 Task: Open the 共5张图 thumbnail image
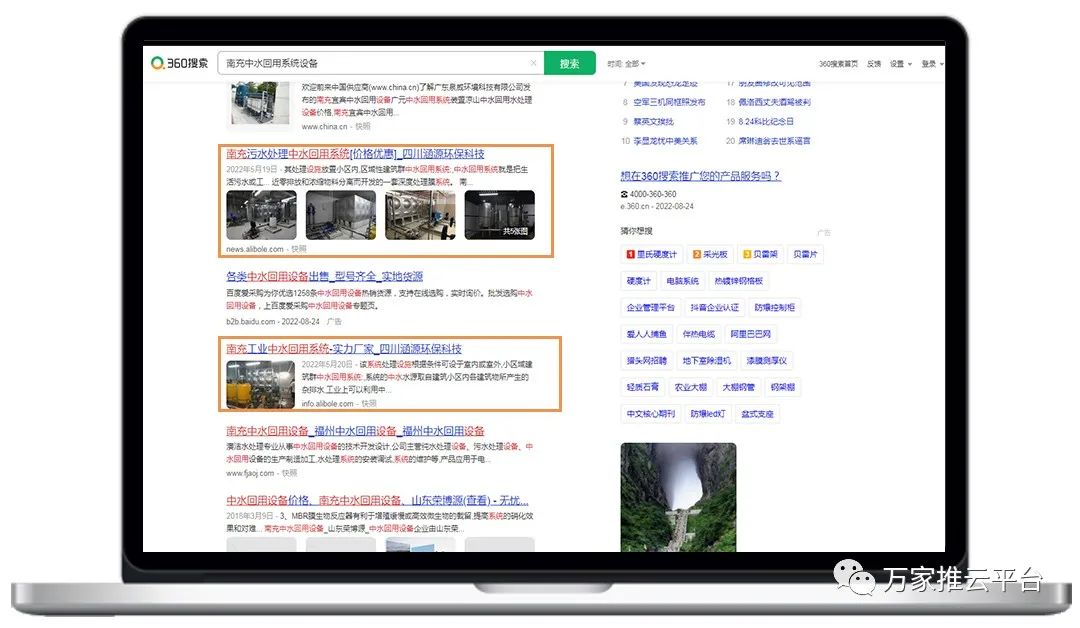coord(499,215)
